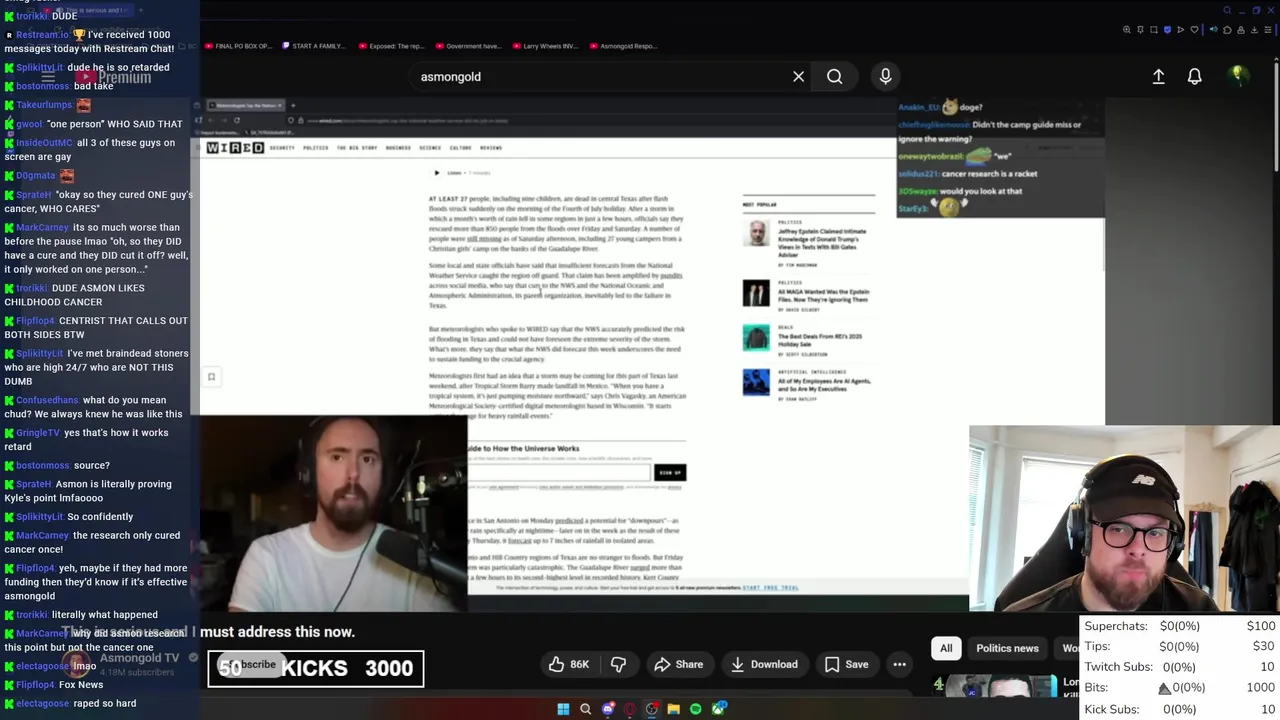This screenshot has height=720, width=1280.
Task: Open Spotify from the taskbar
Action: 695,709
